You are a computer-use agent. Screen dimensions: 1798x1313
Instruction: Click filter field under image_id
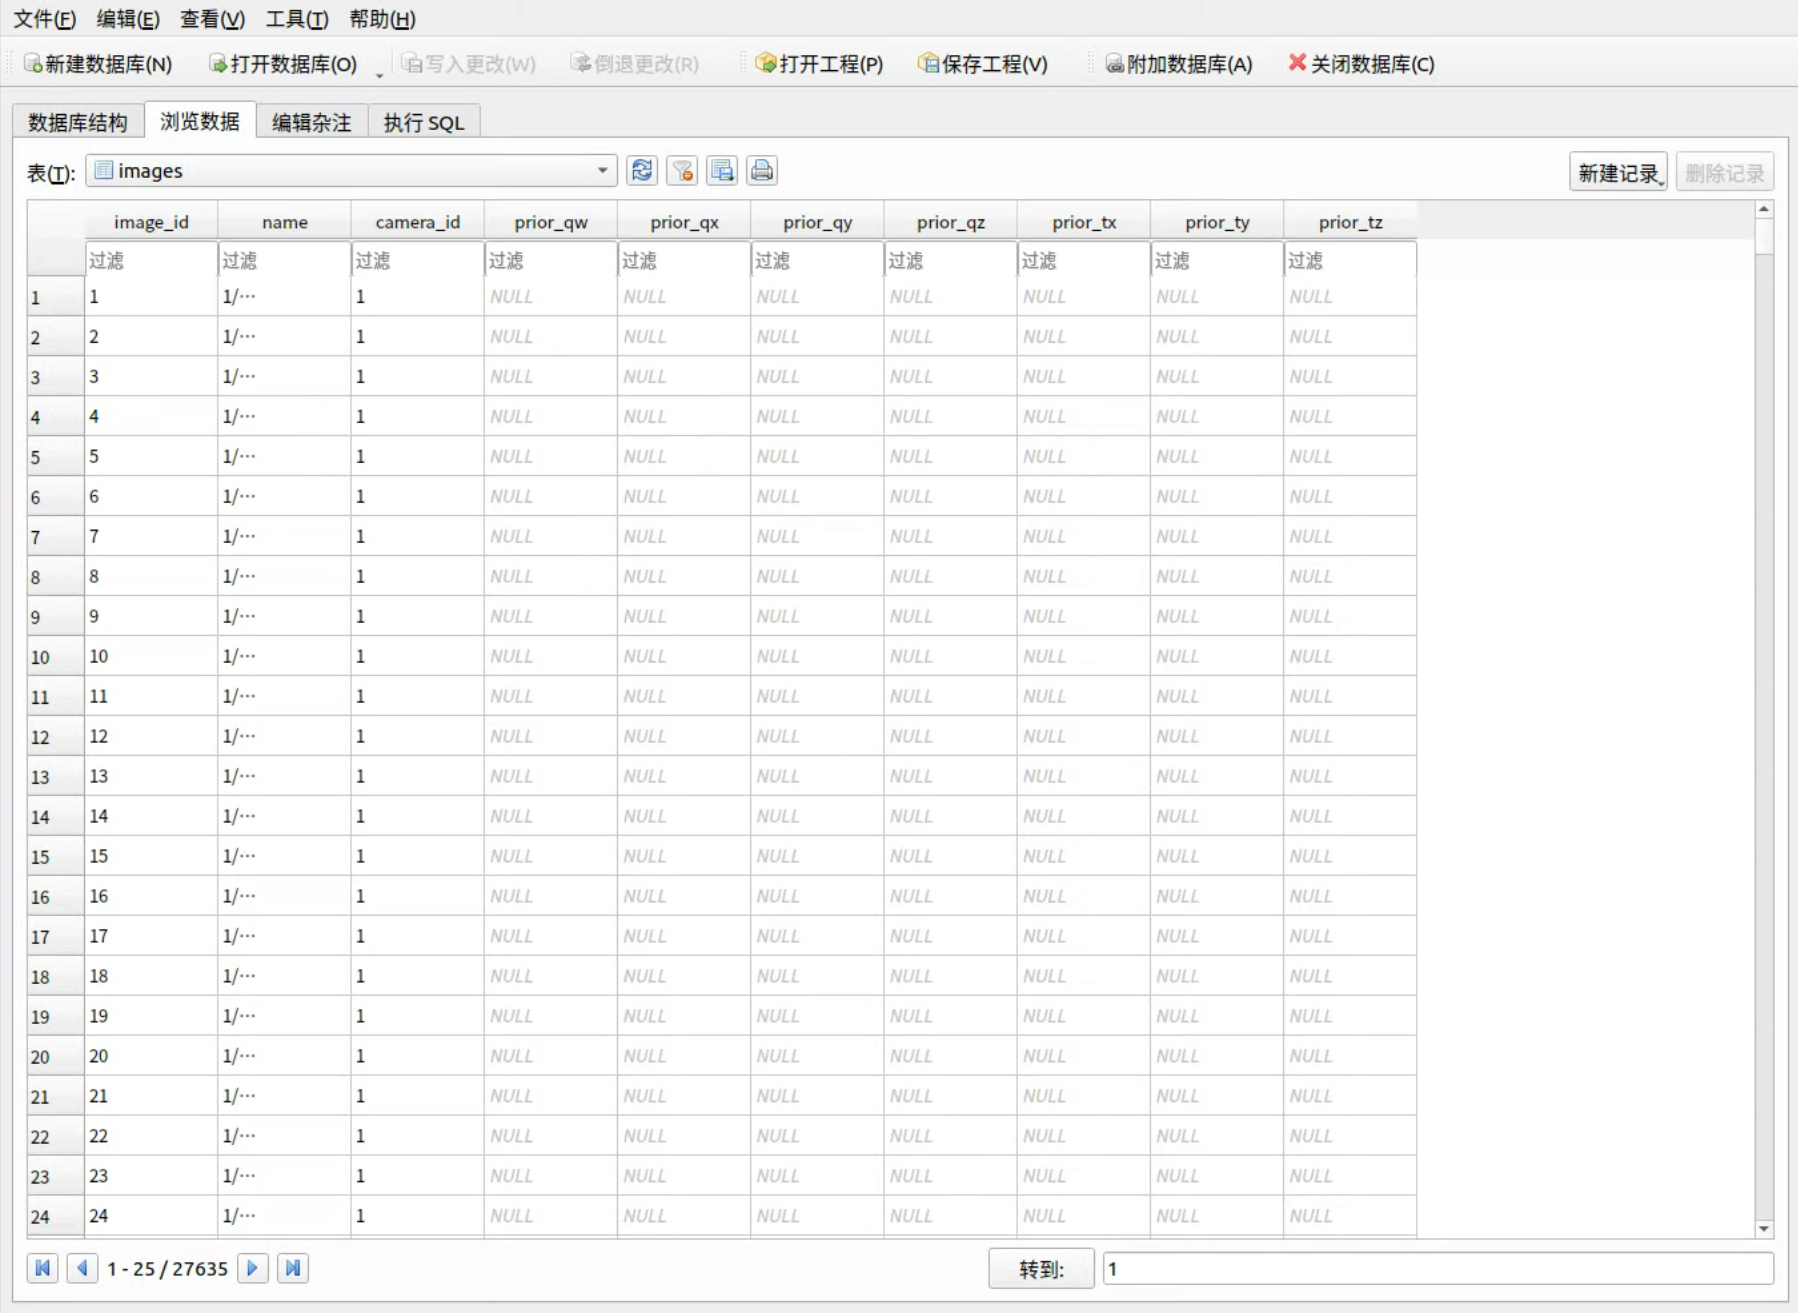pos(151,260)
